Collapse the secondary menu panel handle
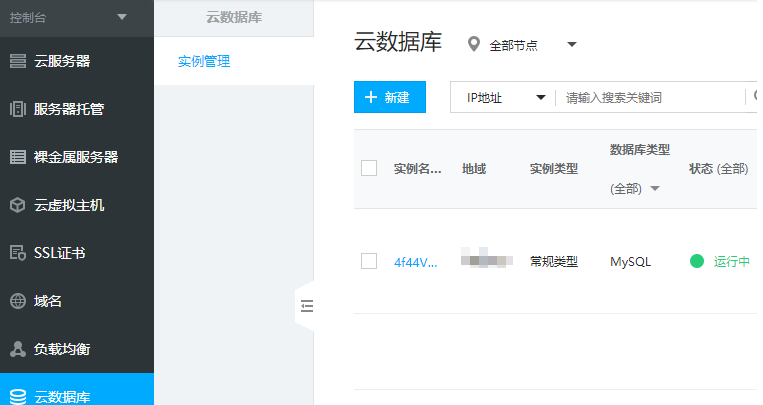 306,306
